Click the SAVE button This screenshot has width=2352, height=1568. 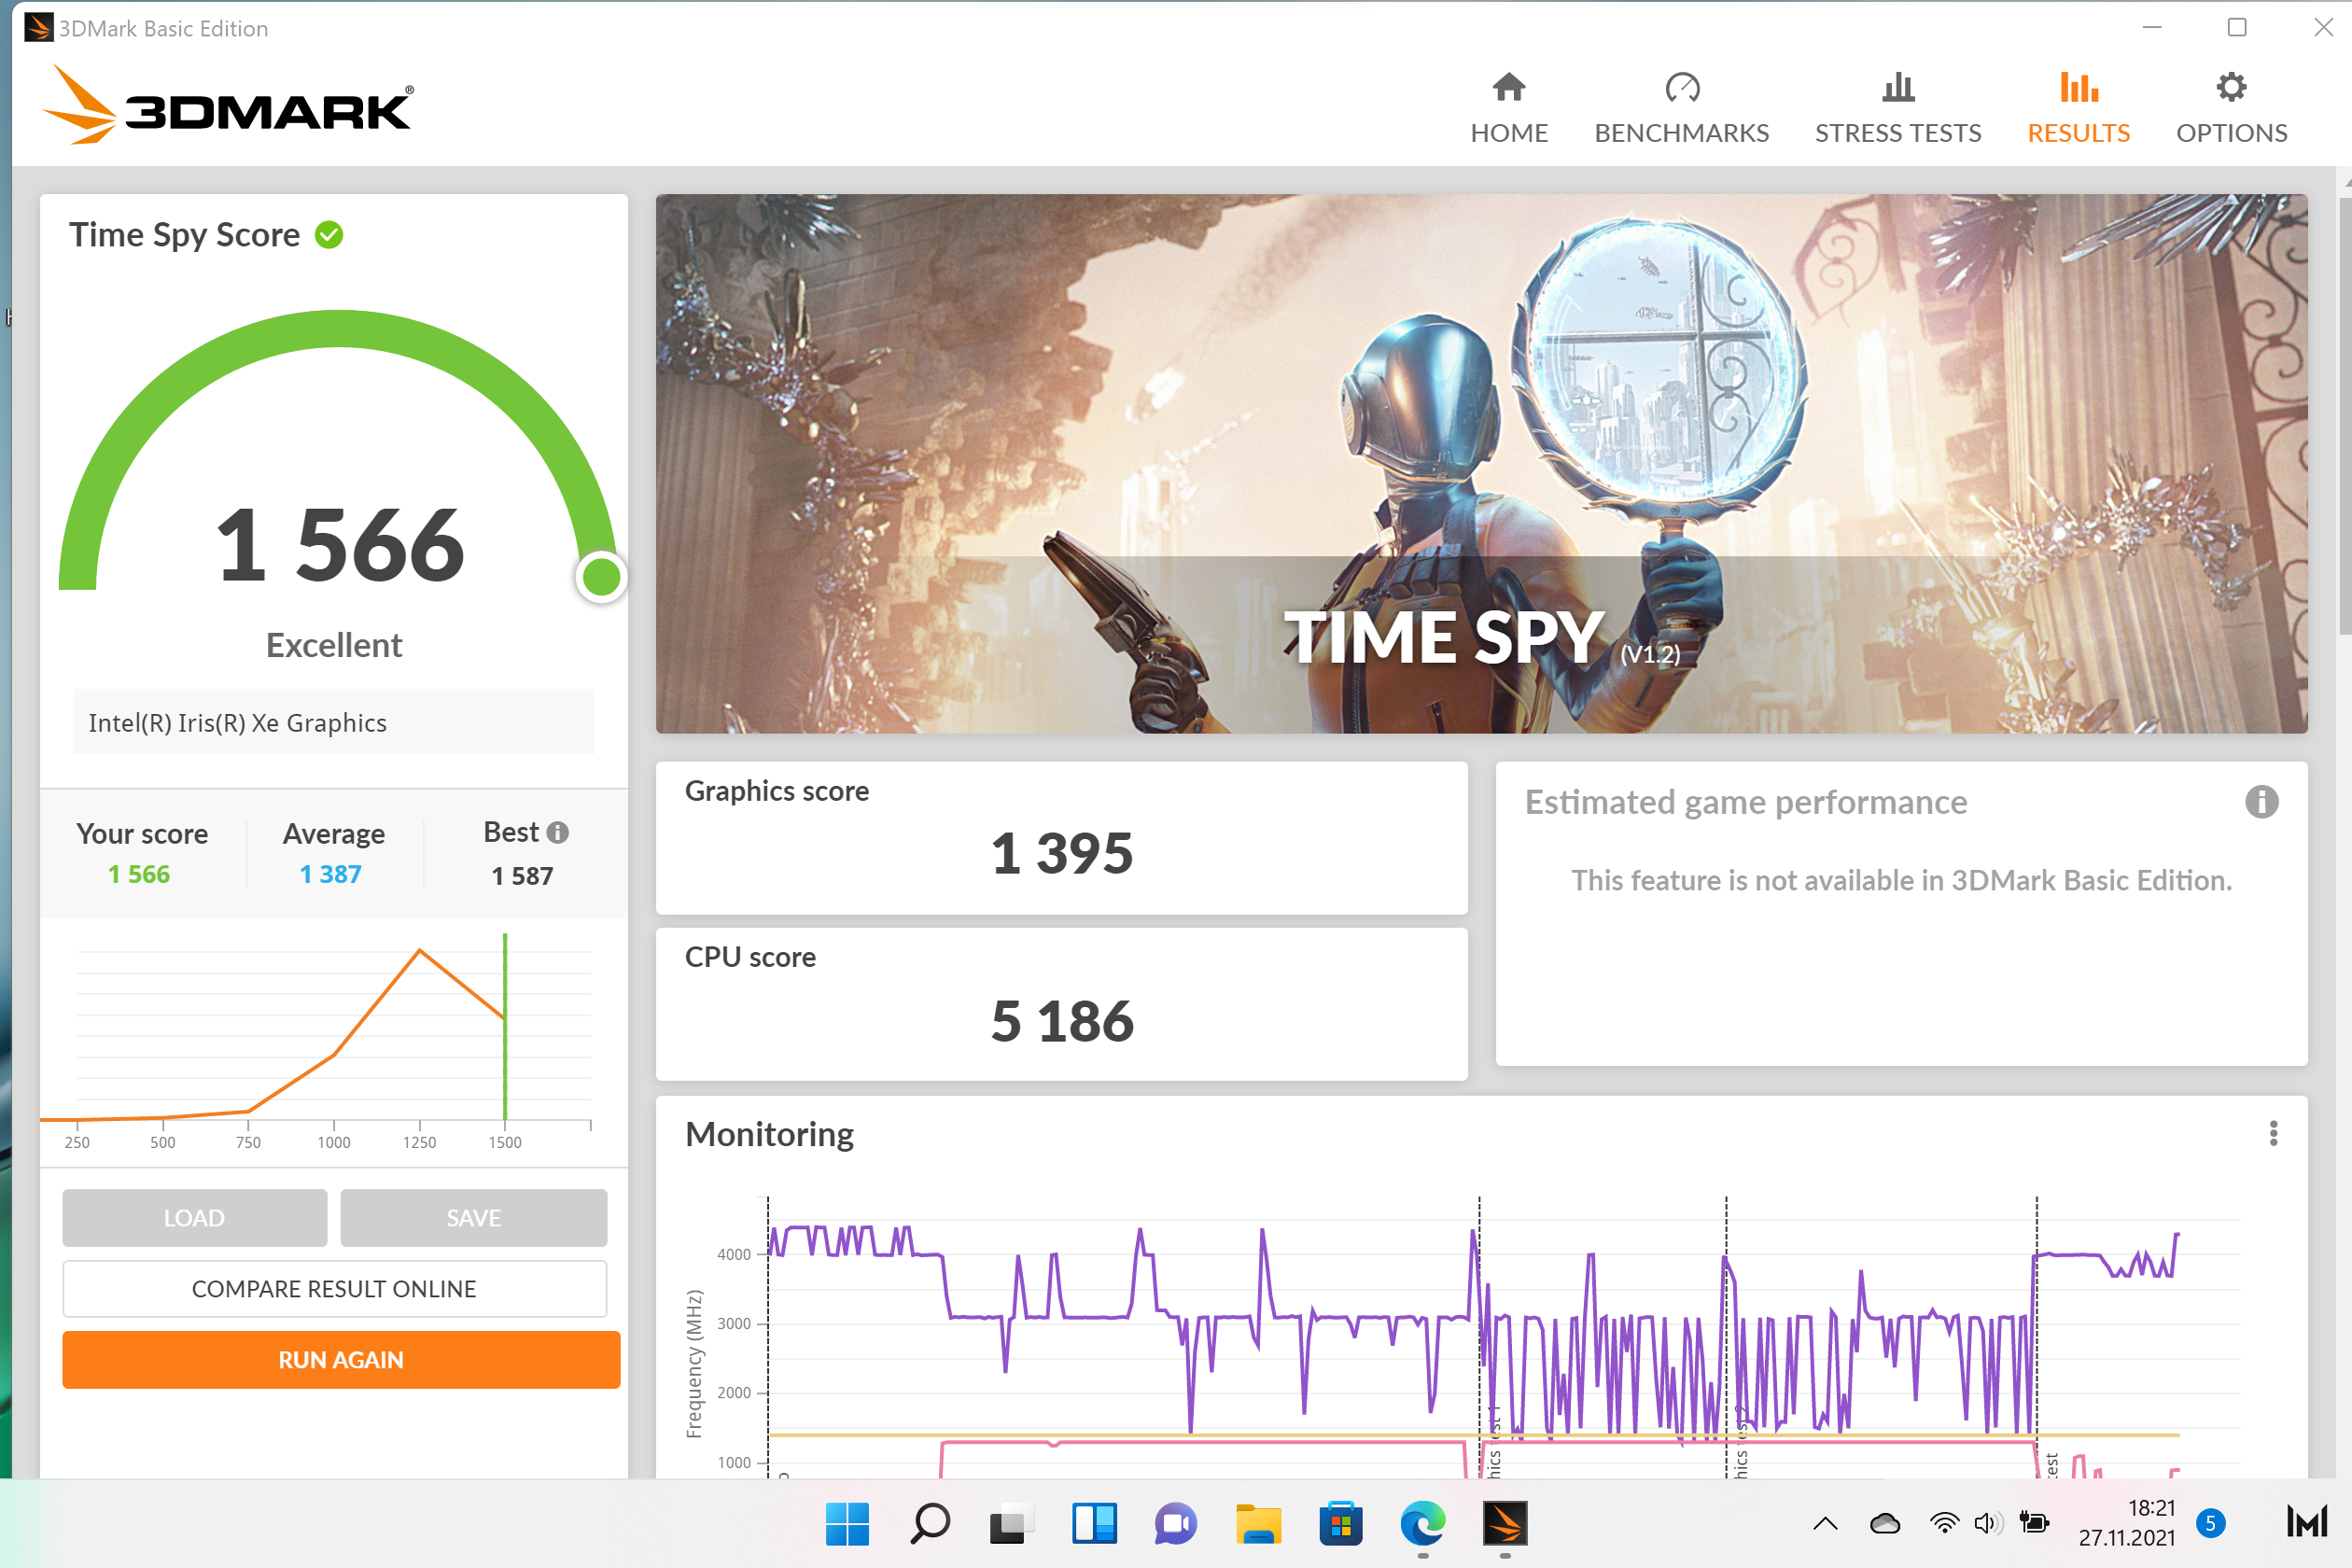[473, 1217]
